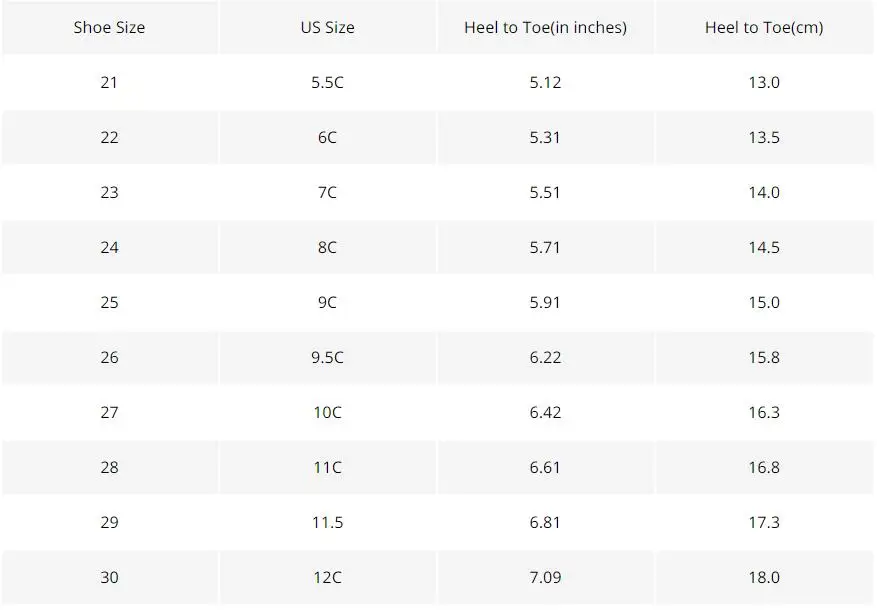Click the 10C US size cell
Screen dimensions: 877x610
click(x=327, y=412)
